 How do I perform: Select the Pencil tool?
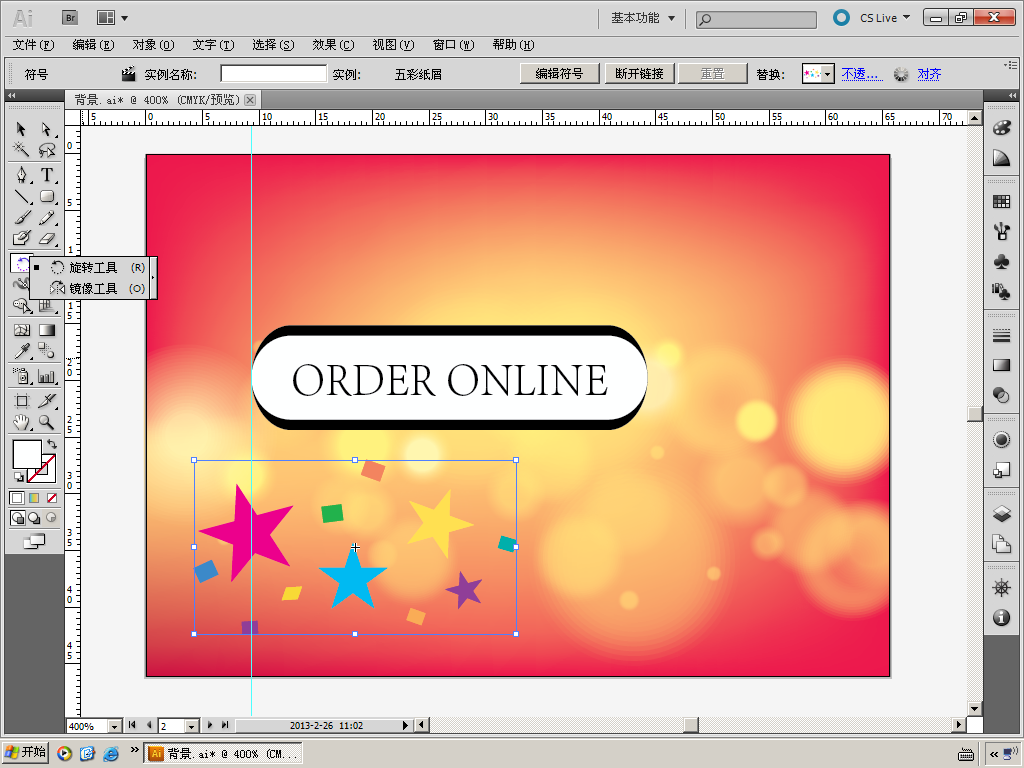pos(46,217)
